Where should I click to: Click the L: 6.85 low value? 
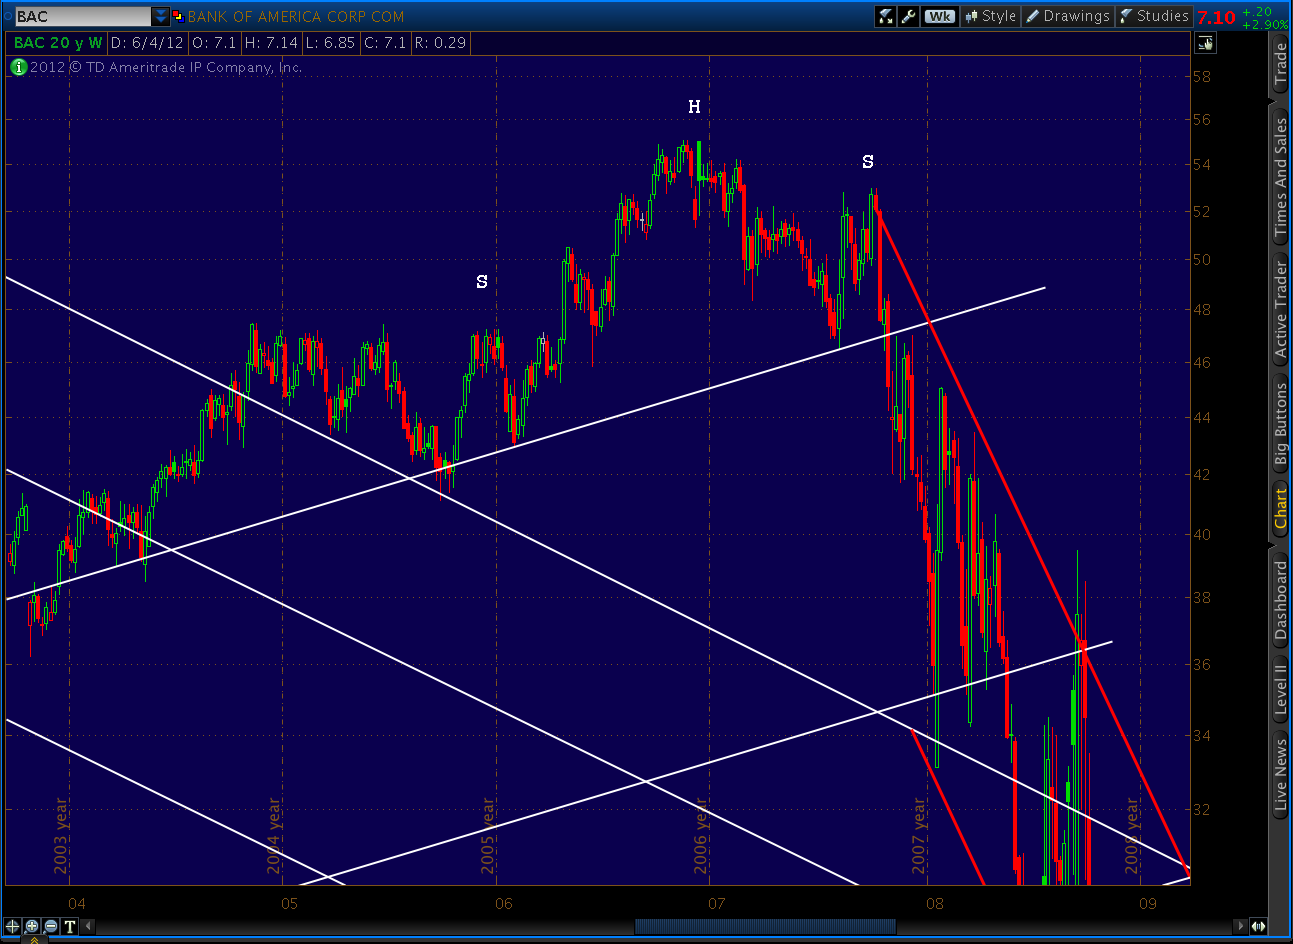pyautogui.click(x=332, y=43)
